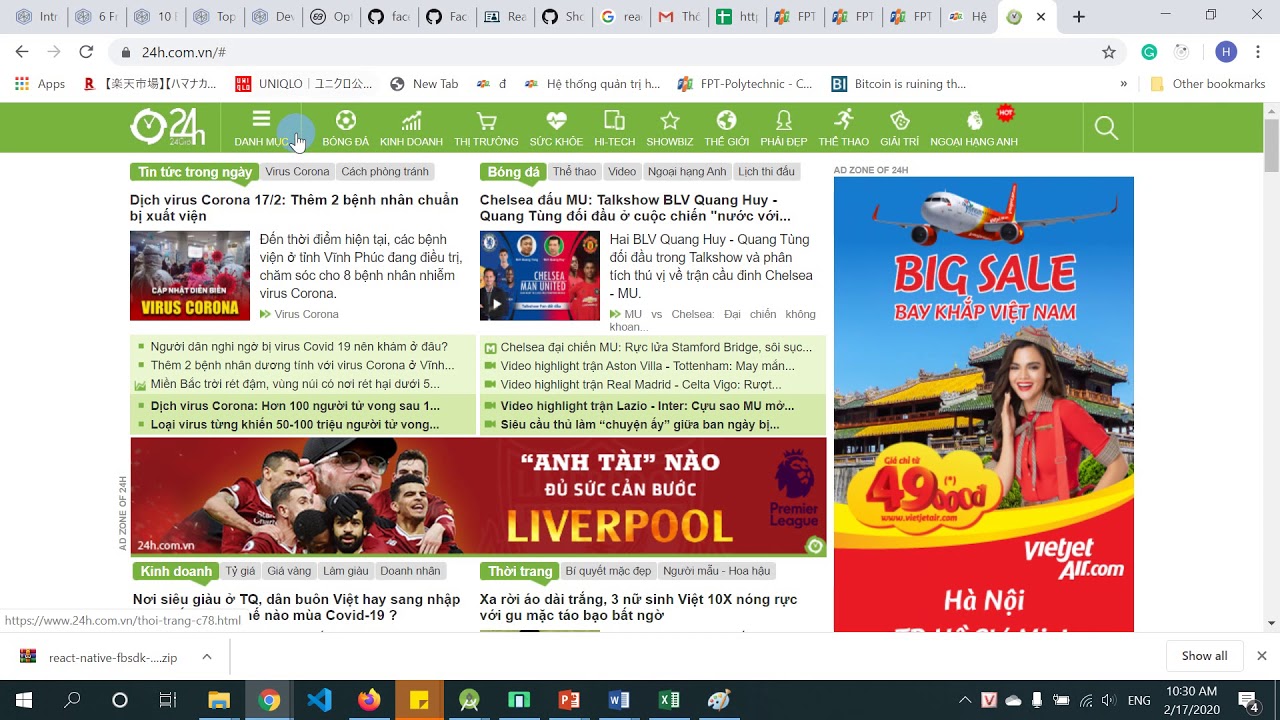Open the Virus Corona article thumbnail
This screenshot has height=720, width=1280.
(x=190, y=276)
